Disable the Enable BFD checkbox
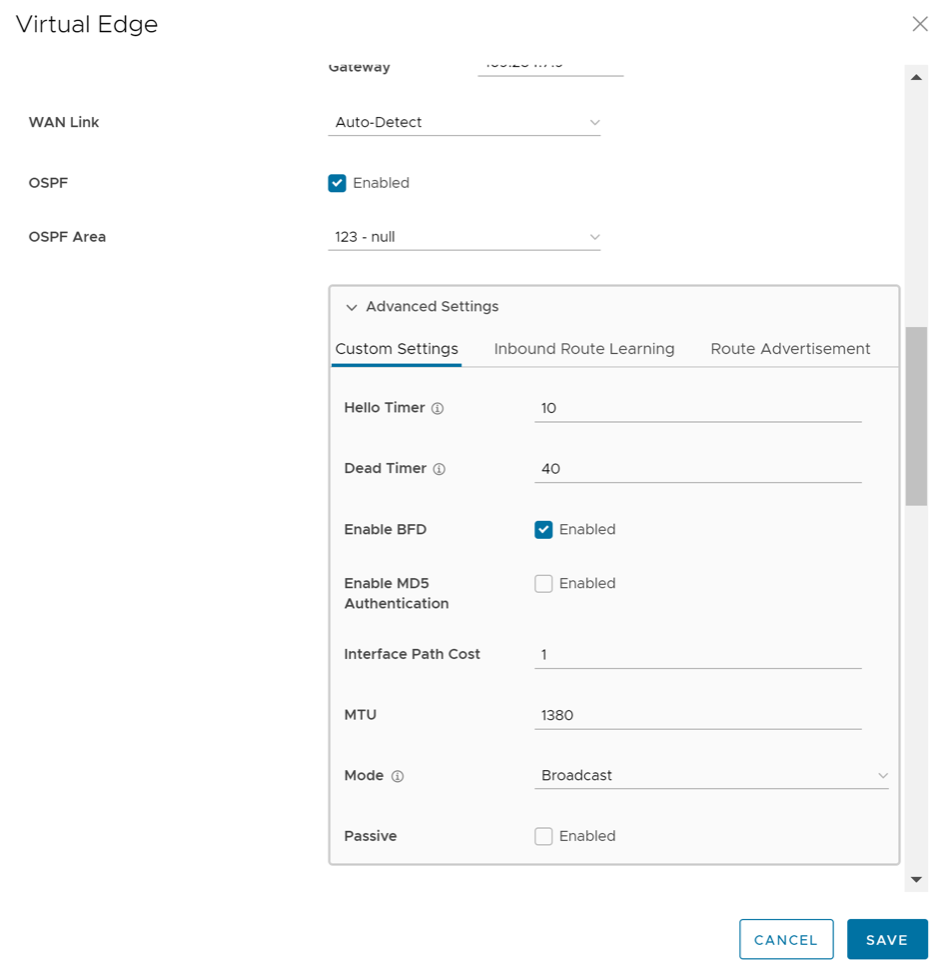 pyautogui.click(x=544, y=530)
